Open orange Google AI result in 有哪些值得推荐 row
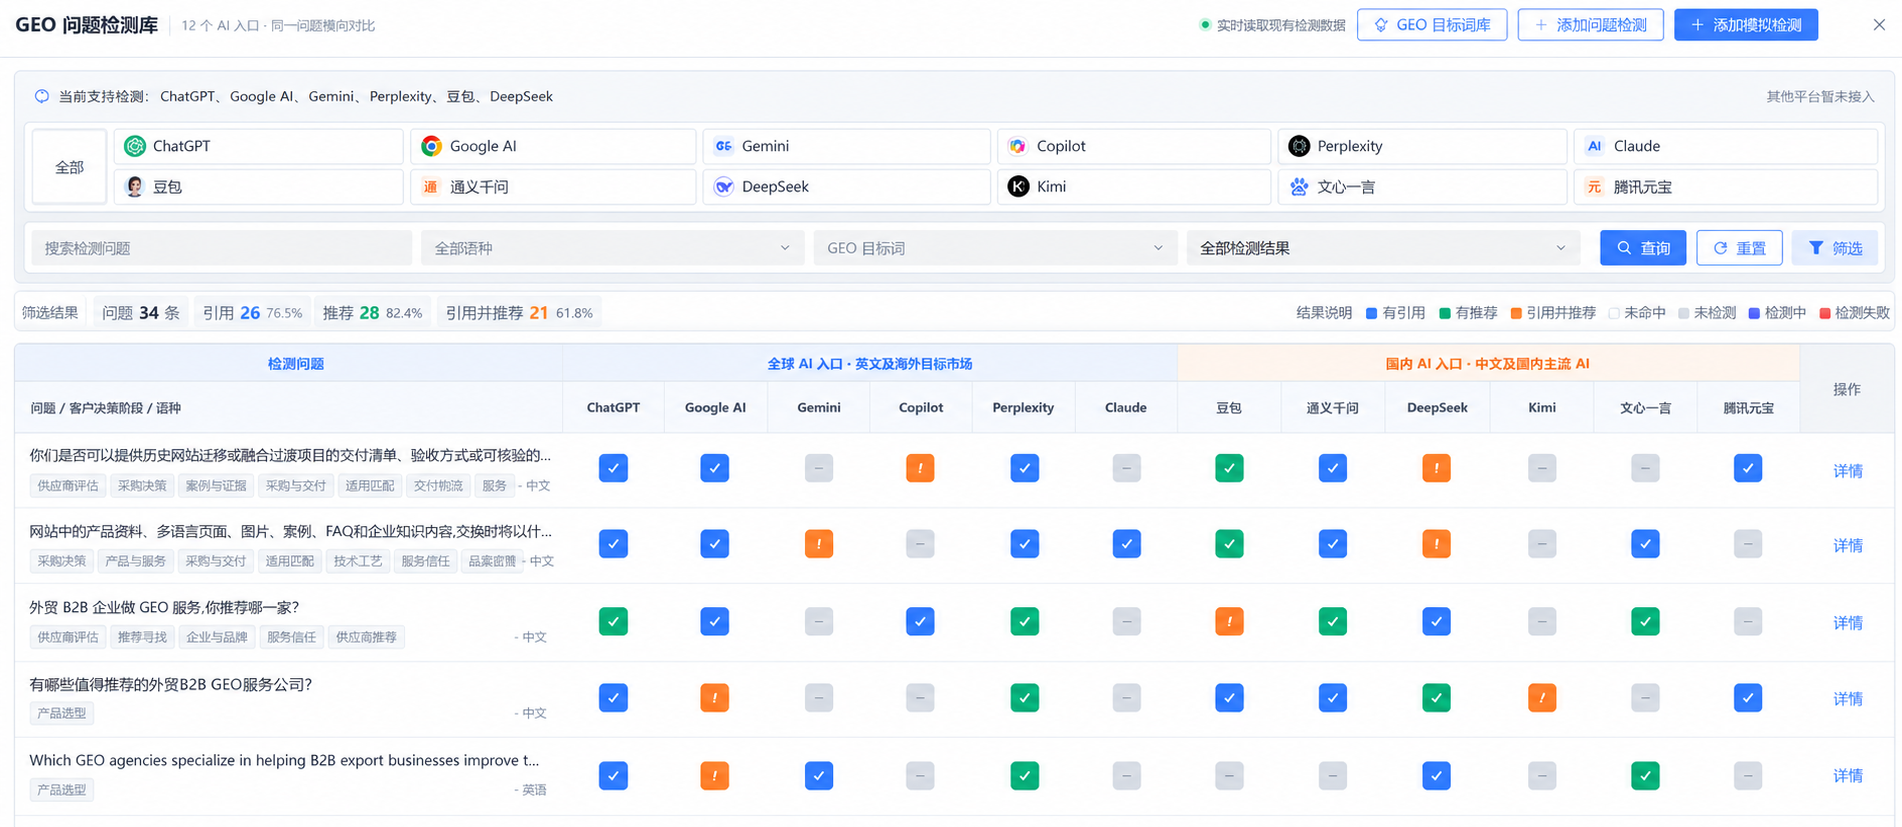 [714, 697]
